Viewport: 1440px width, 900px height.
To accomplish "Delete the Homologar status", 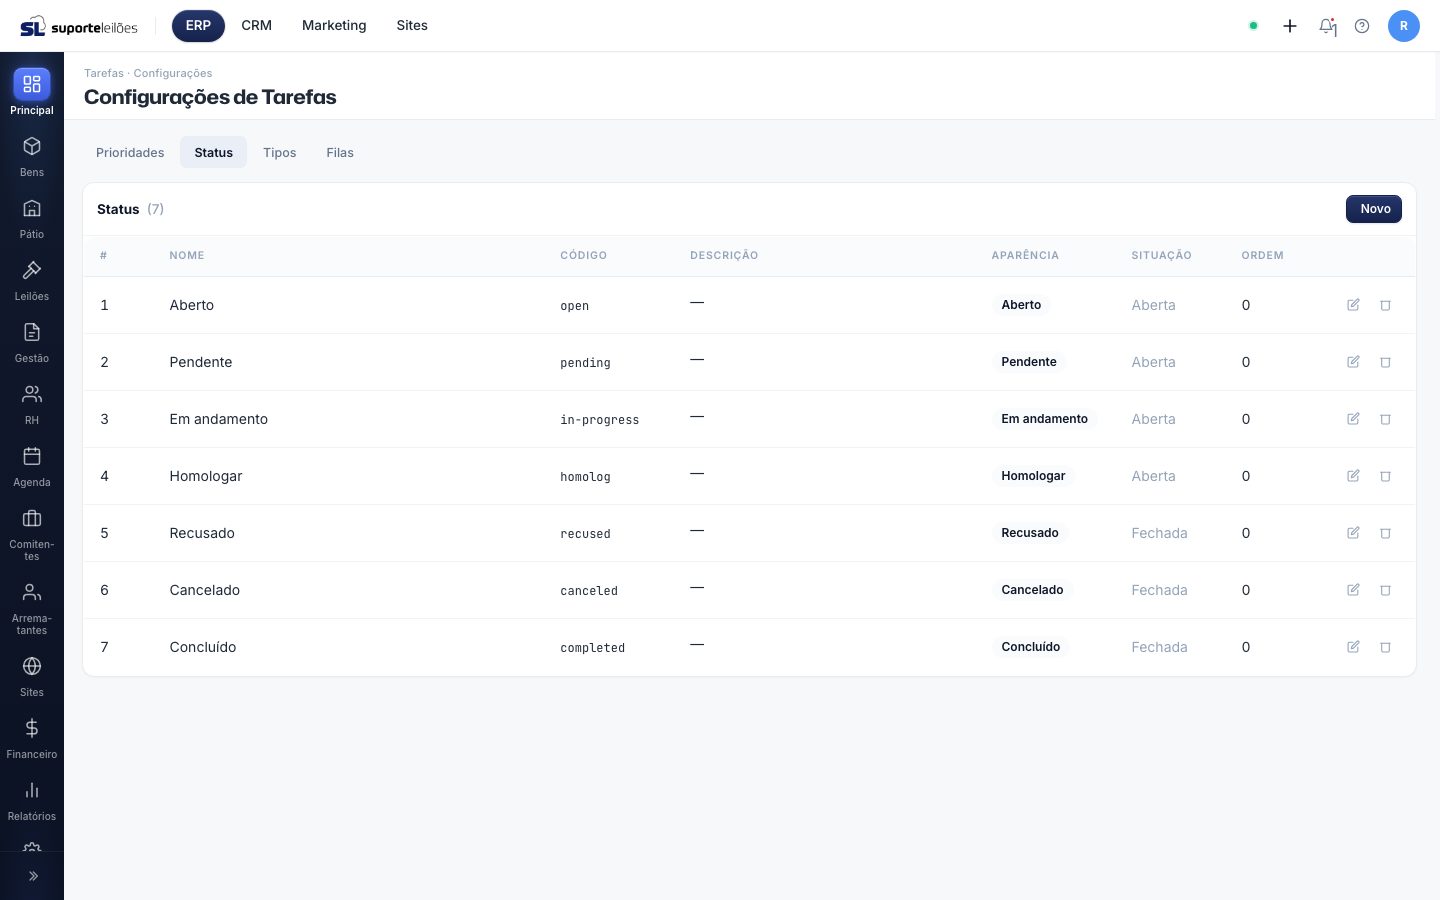I will tap(1386, 476).
